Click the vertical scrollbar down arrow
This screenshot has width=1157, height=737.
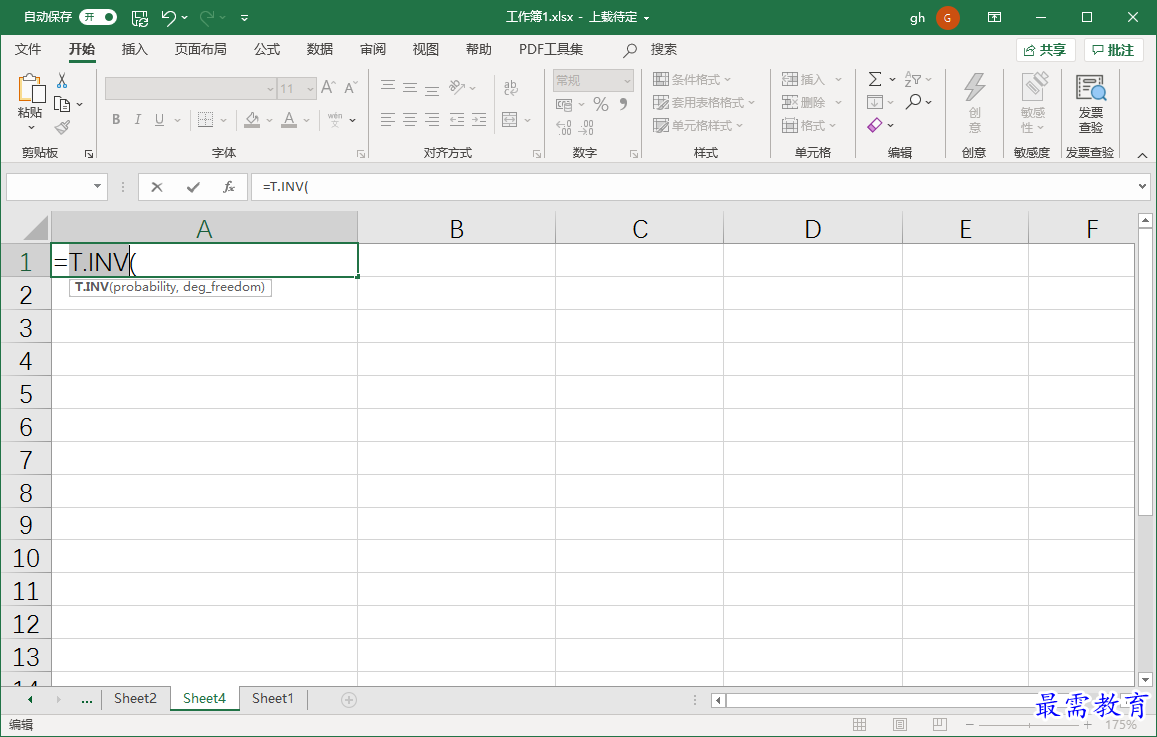(x=1145, y=679)
